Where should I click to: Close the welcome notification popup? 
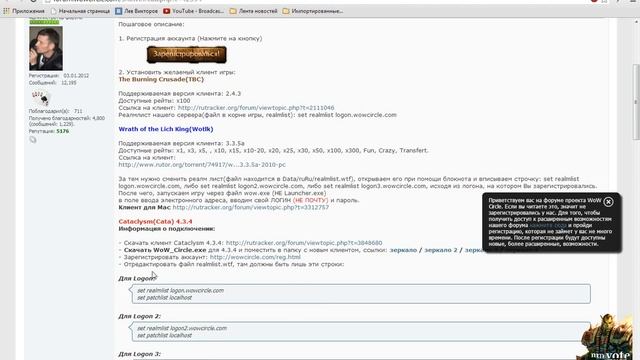[608, 202]
